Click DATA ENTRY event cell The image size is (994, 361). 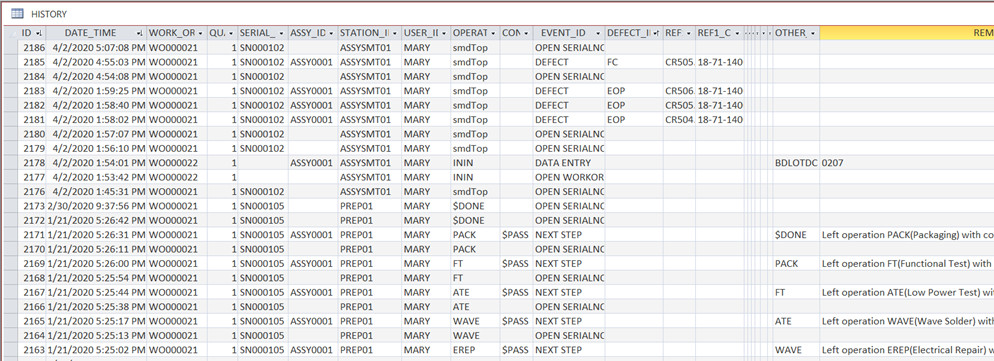tap(569, 162)
